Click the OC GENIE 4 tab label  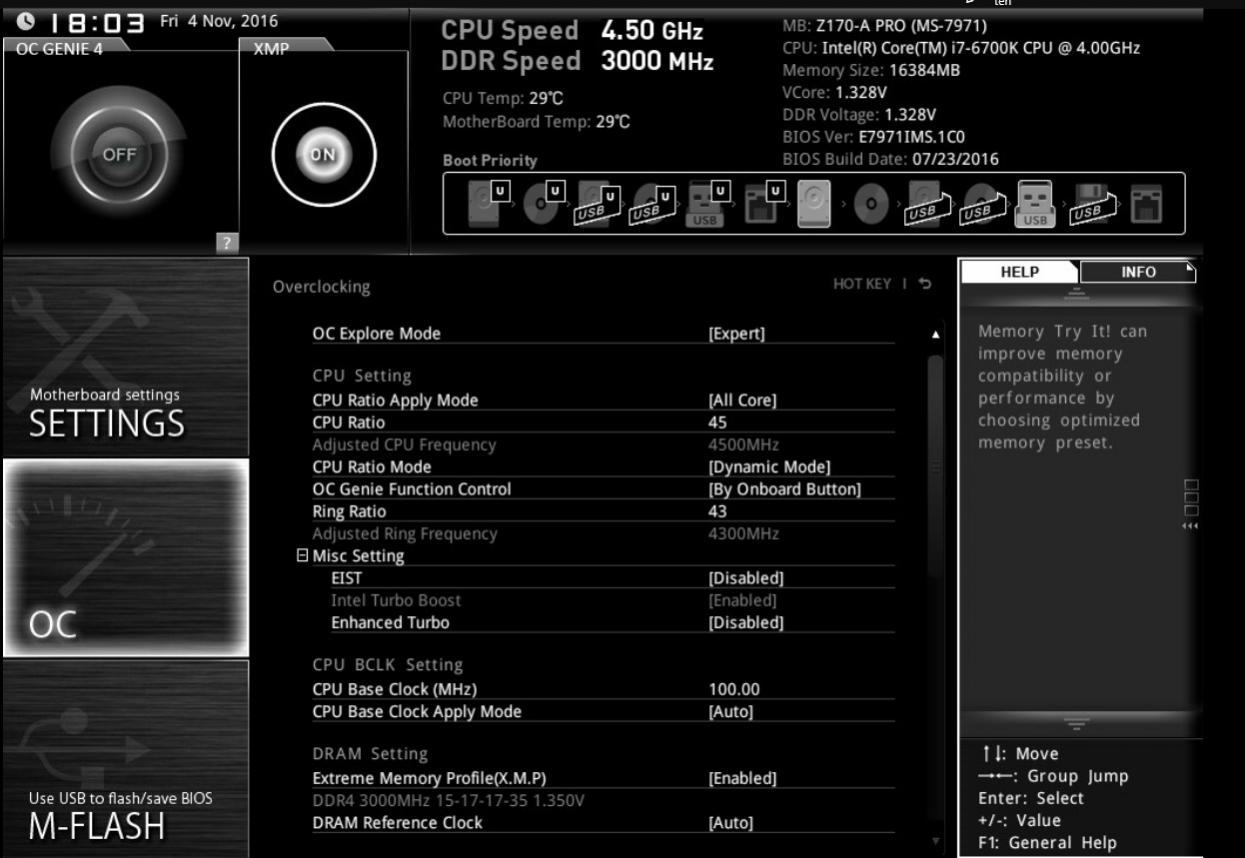(x=60, y=48)
